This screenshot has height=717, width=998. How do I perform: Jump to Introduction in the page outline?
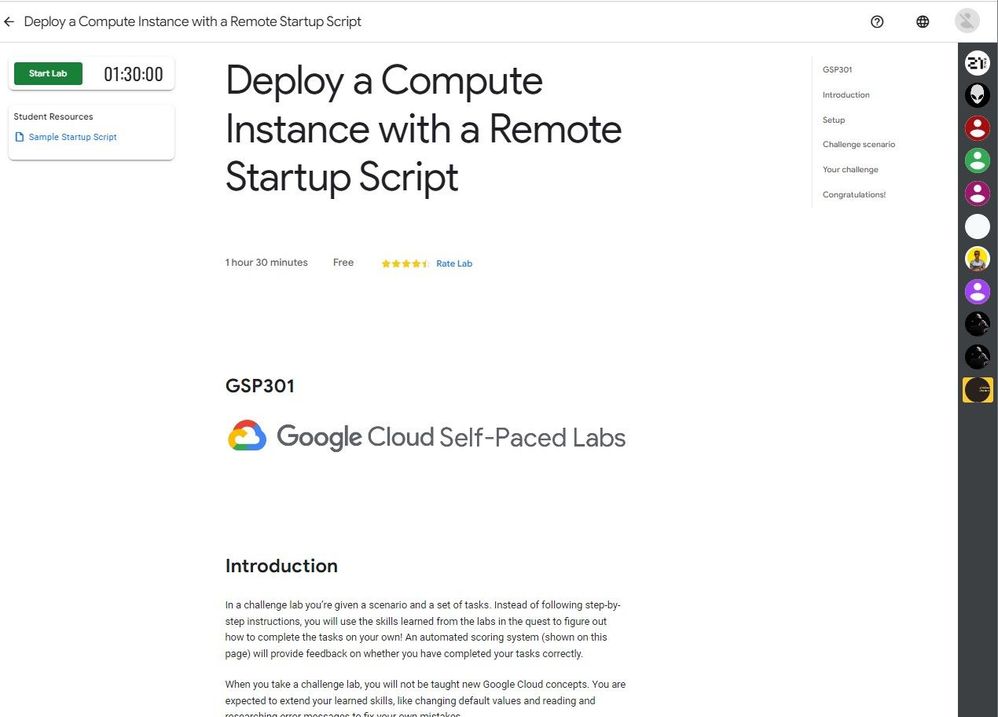[846, 95]
